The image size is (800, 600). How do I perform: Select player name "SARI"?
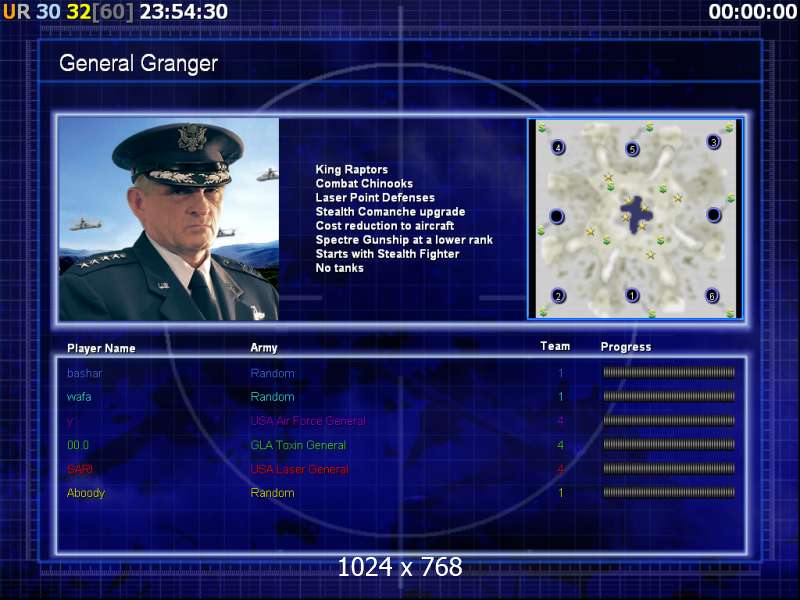coord(80,469)
